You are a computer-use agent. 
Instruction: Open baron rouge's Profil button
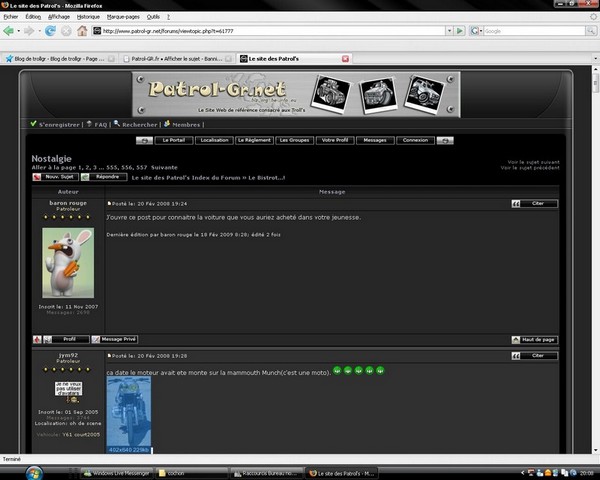[x=66, y=339]
